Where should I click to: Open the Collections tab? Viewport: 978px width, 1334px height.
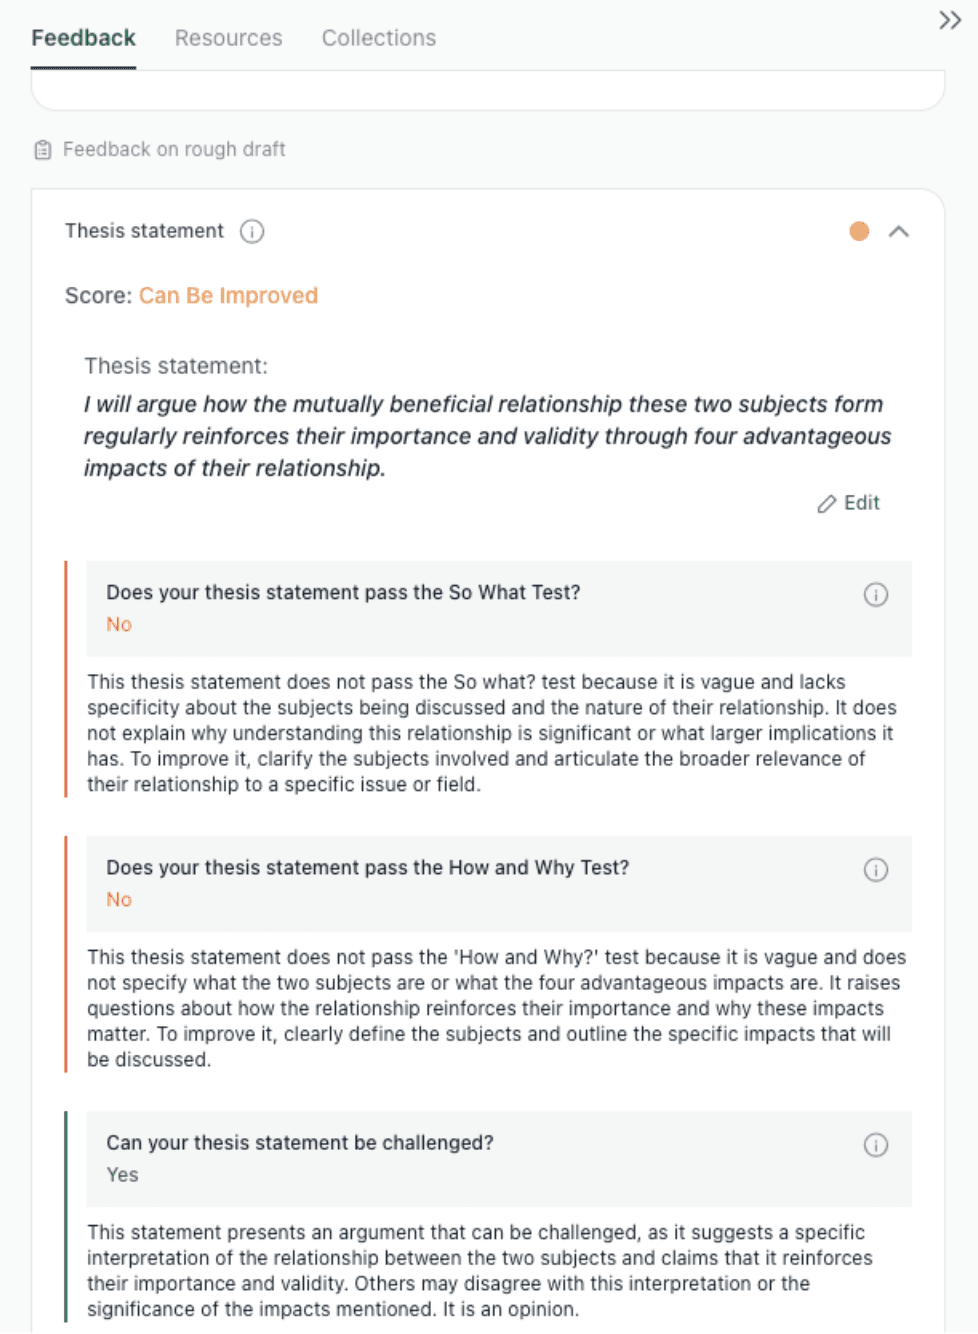click(x=378, y=38)
